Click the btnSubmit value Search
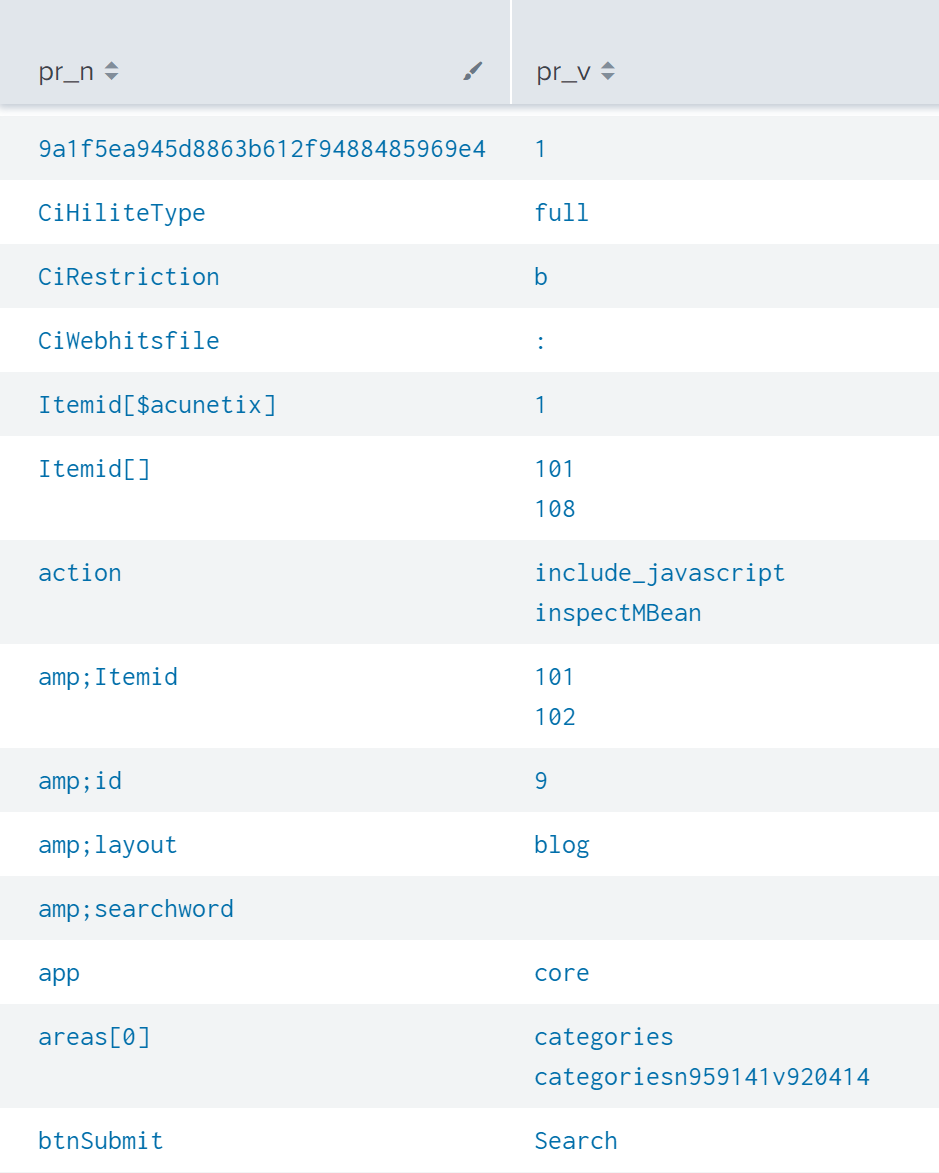The width and height of the screenshot is (939, 1173). tap(576, 1141)
